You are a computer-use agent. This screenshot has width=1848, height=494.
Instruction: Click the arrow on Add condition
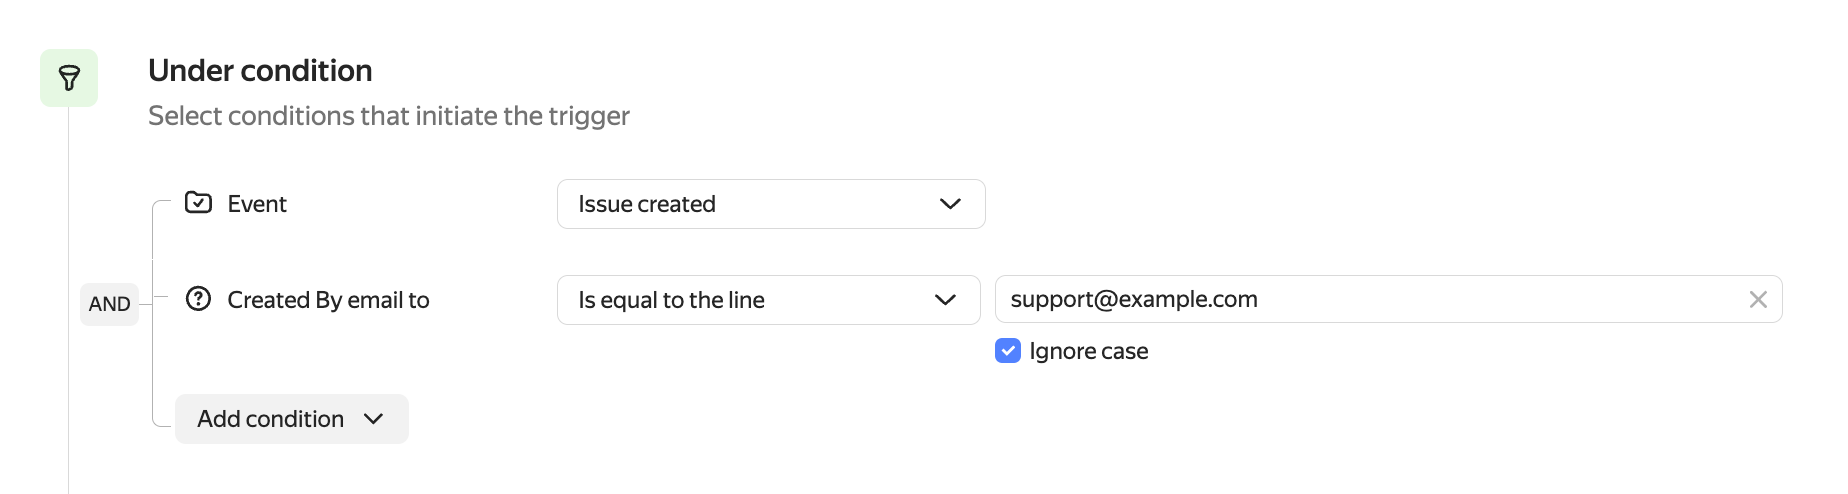(x=374, y=419)
